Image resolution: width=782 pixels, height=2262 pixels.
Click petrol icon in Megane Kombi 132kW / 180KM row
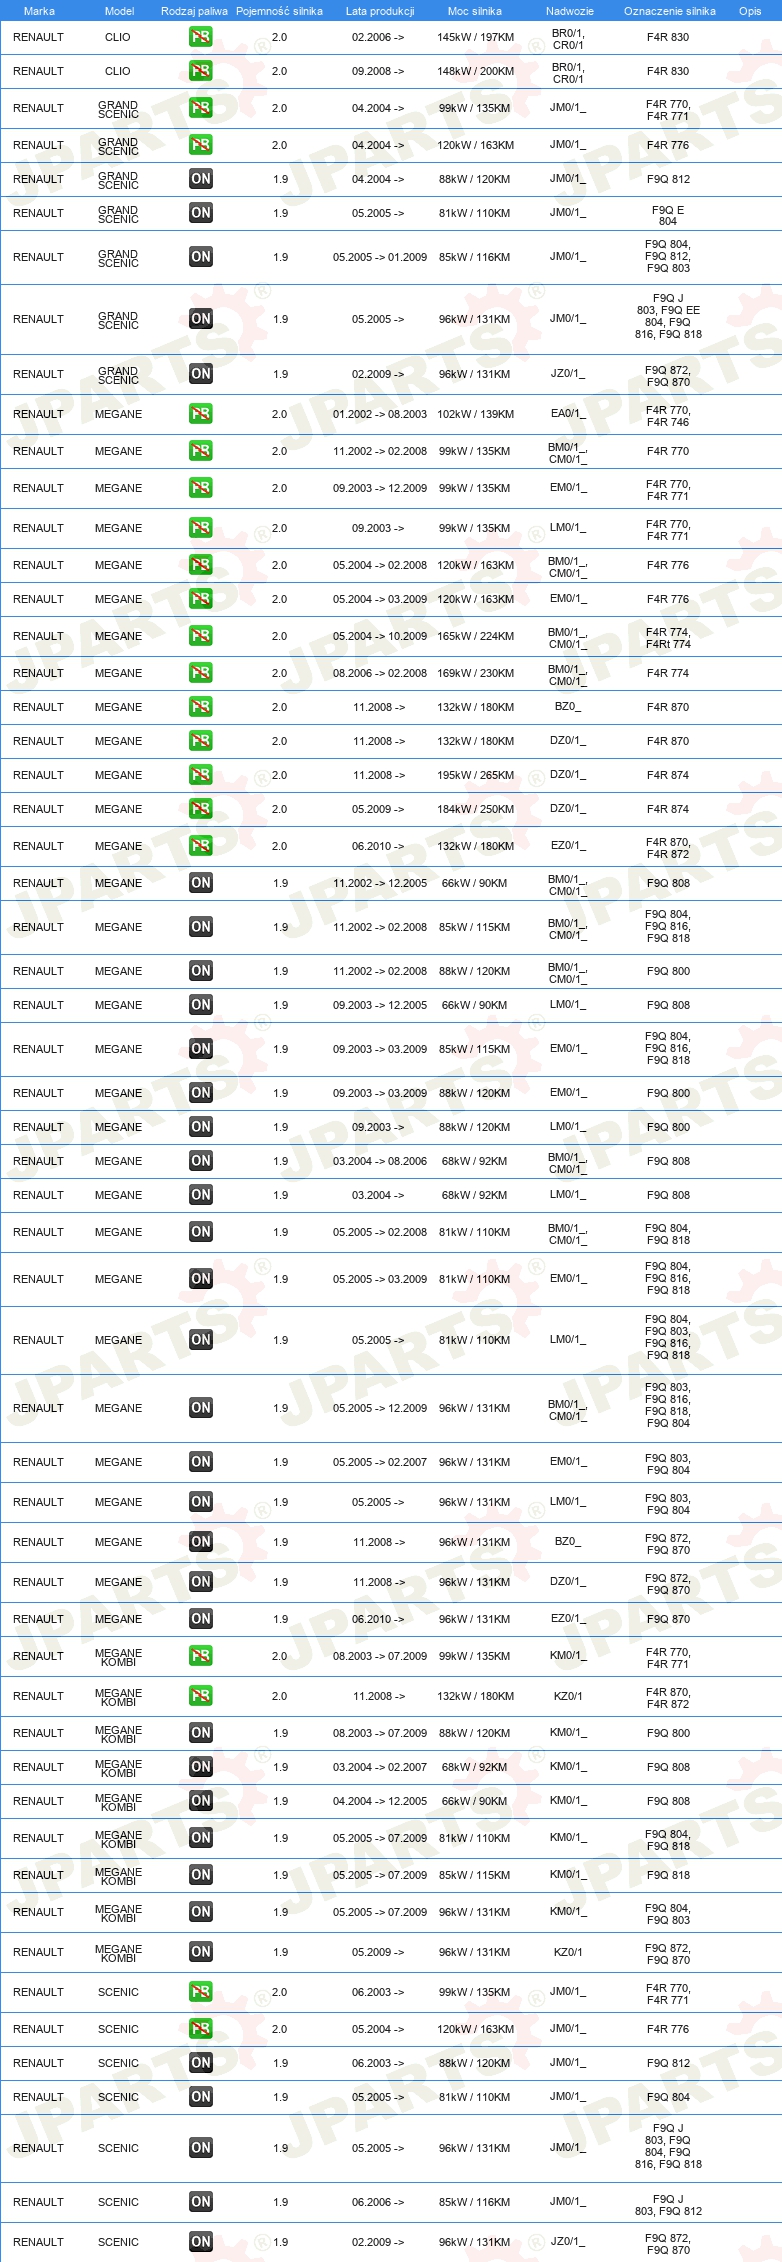click(x=200, y=1696)
